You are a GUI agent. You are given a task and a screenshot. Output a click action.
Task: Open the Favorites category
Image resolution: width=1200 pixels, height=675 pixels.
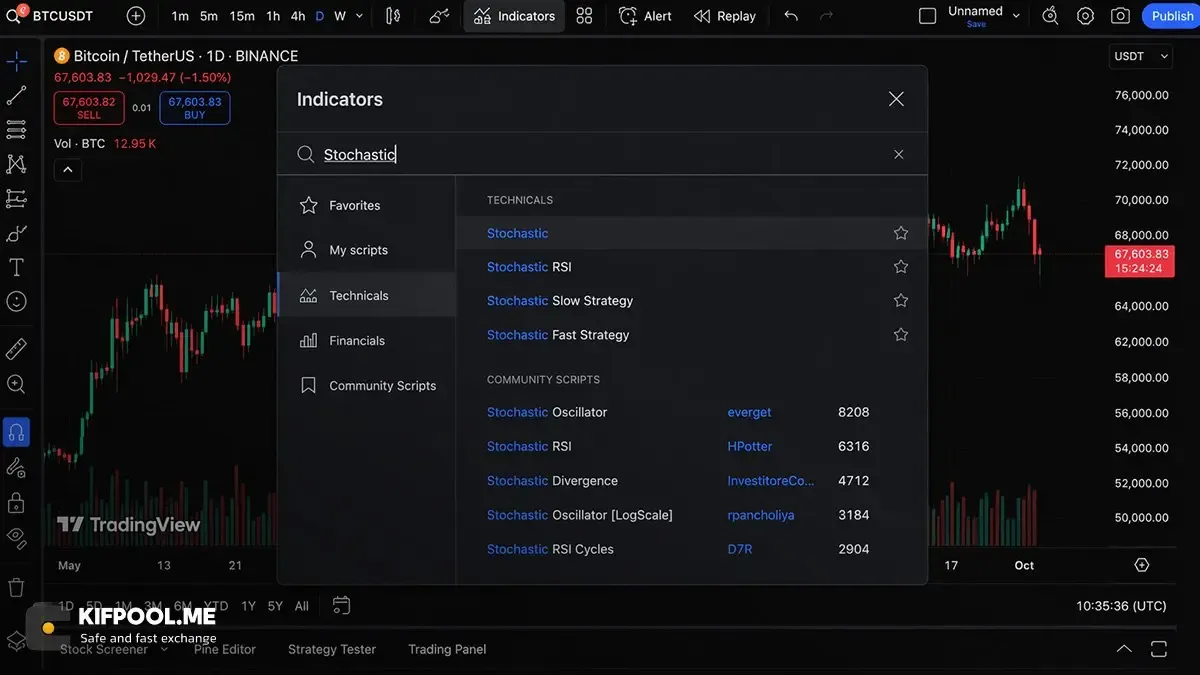coord(366,205)
